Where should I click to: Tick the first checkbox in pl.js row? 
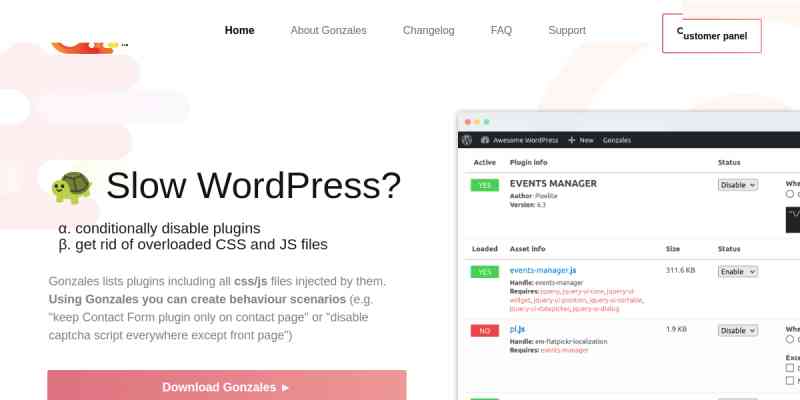[x=790, y=367]
